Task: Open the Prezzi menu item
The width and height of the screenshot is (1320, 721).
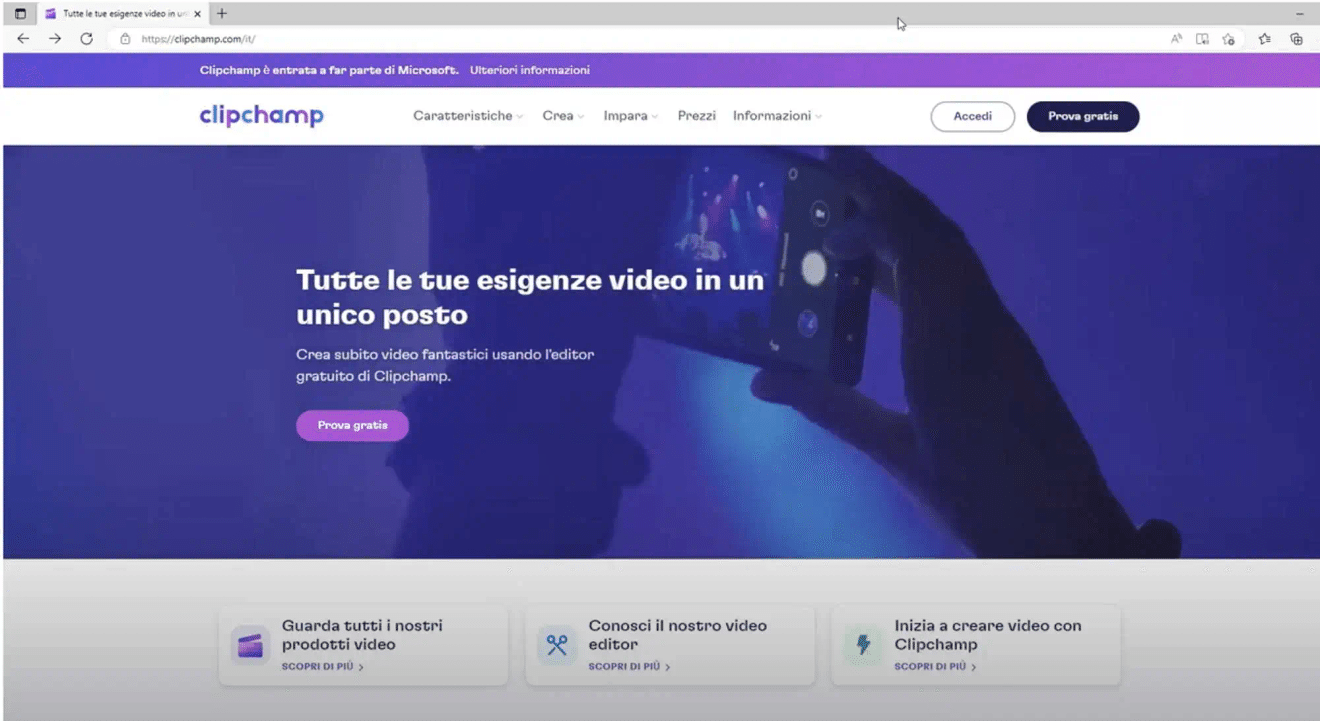Action: 696,116
